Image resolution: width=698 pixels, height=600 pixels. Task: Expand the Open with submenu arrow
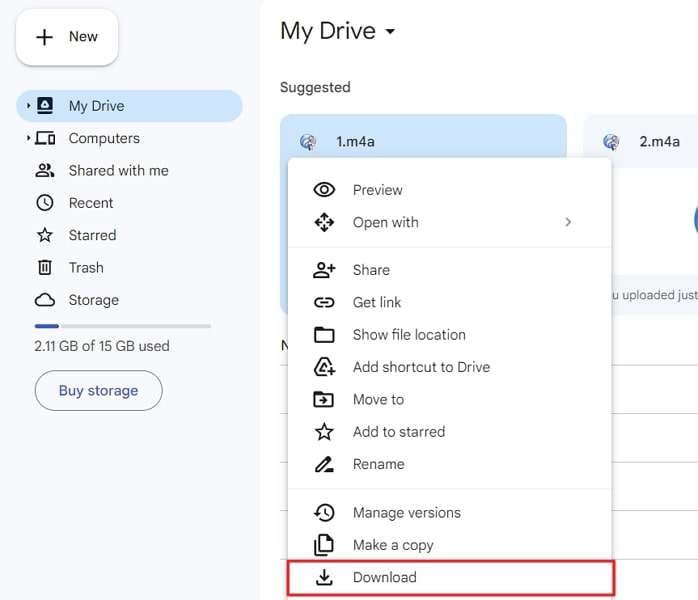568,222
